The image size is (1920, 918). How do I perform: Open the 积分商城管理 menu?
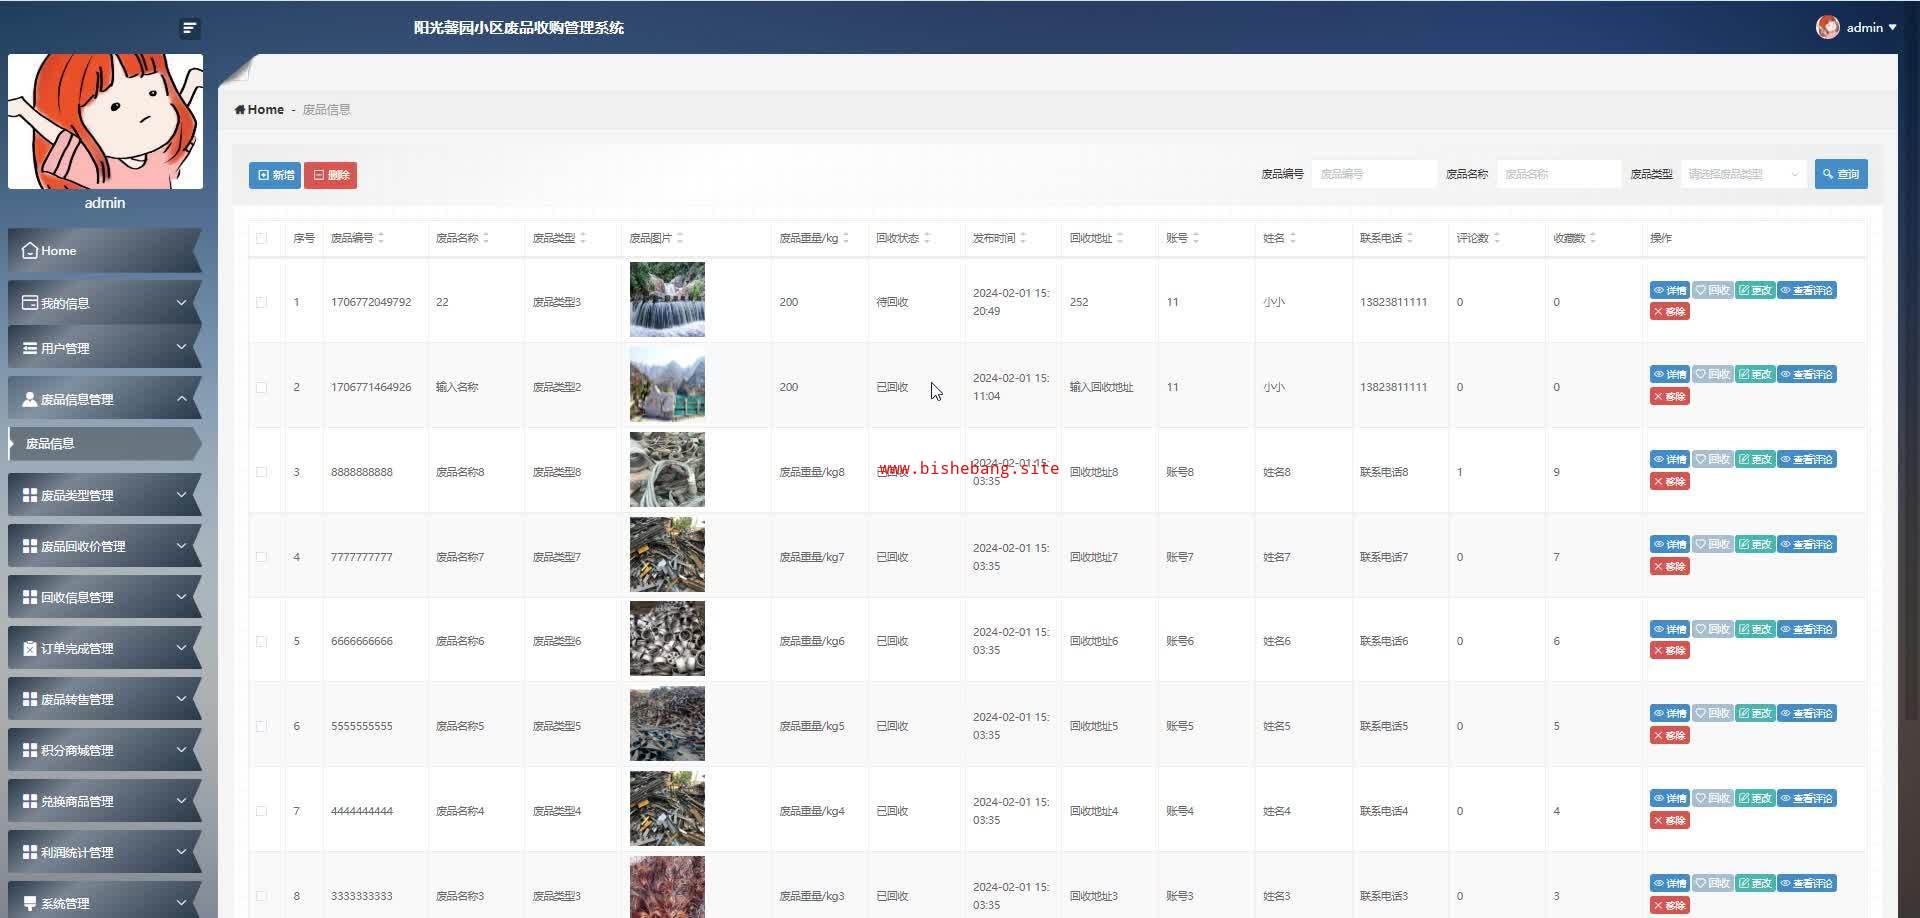(x=104, y=750)
